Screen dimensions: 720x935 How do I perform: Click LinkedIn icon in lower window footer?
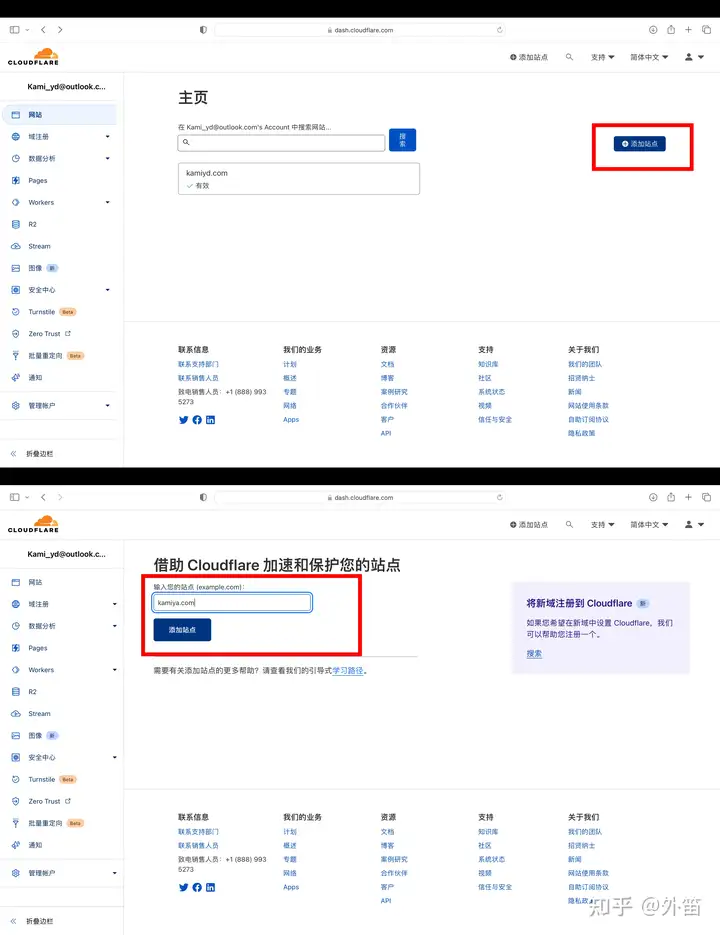point(211,887)
